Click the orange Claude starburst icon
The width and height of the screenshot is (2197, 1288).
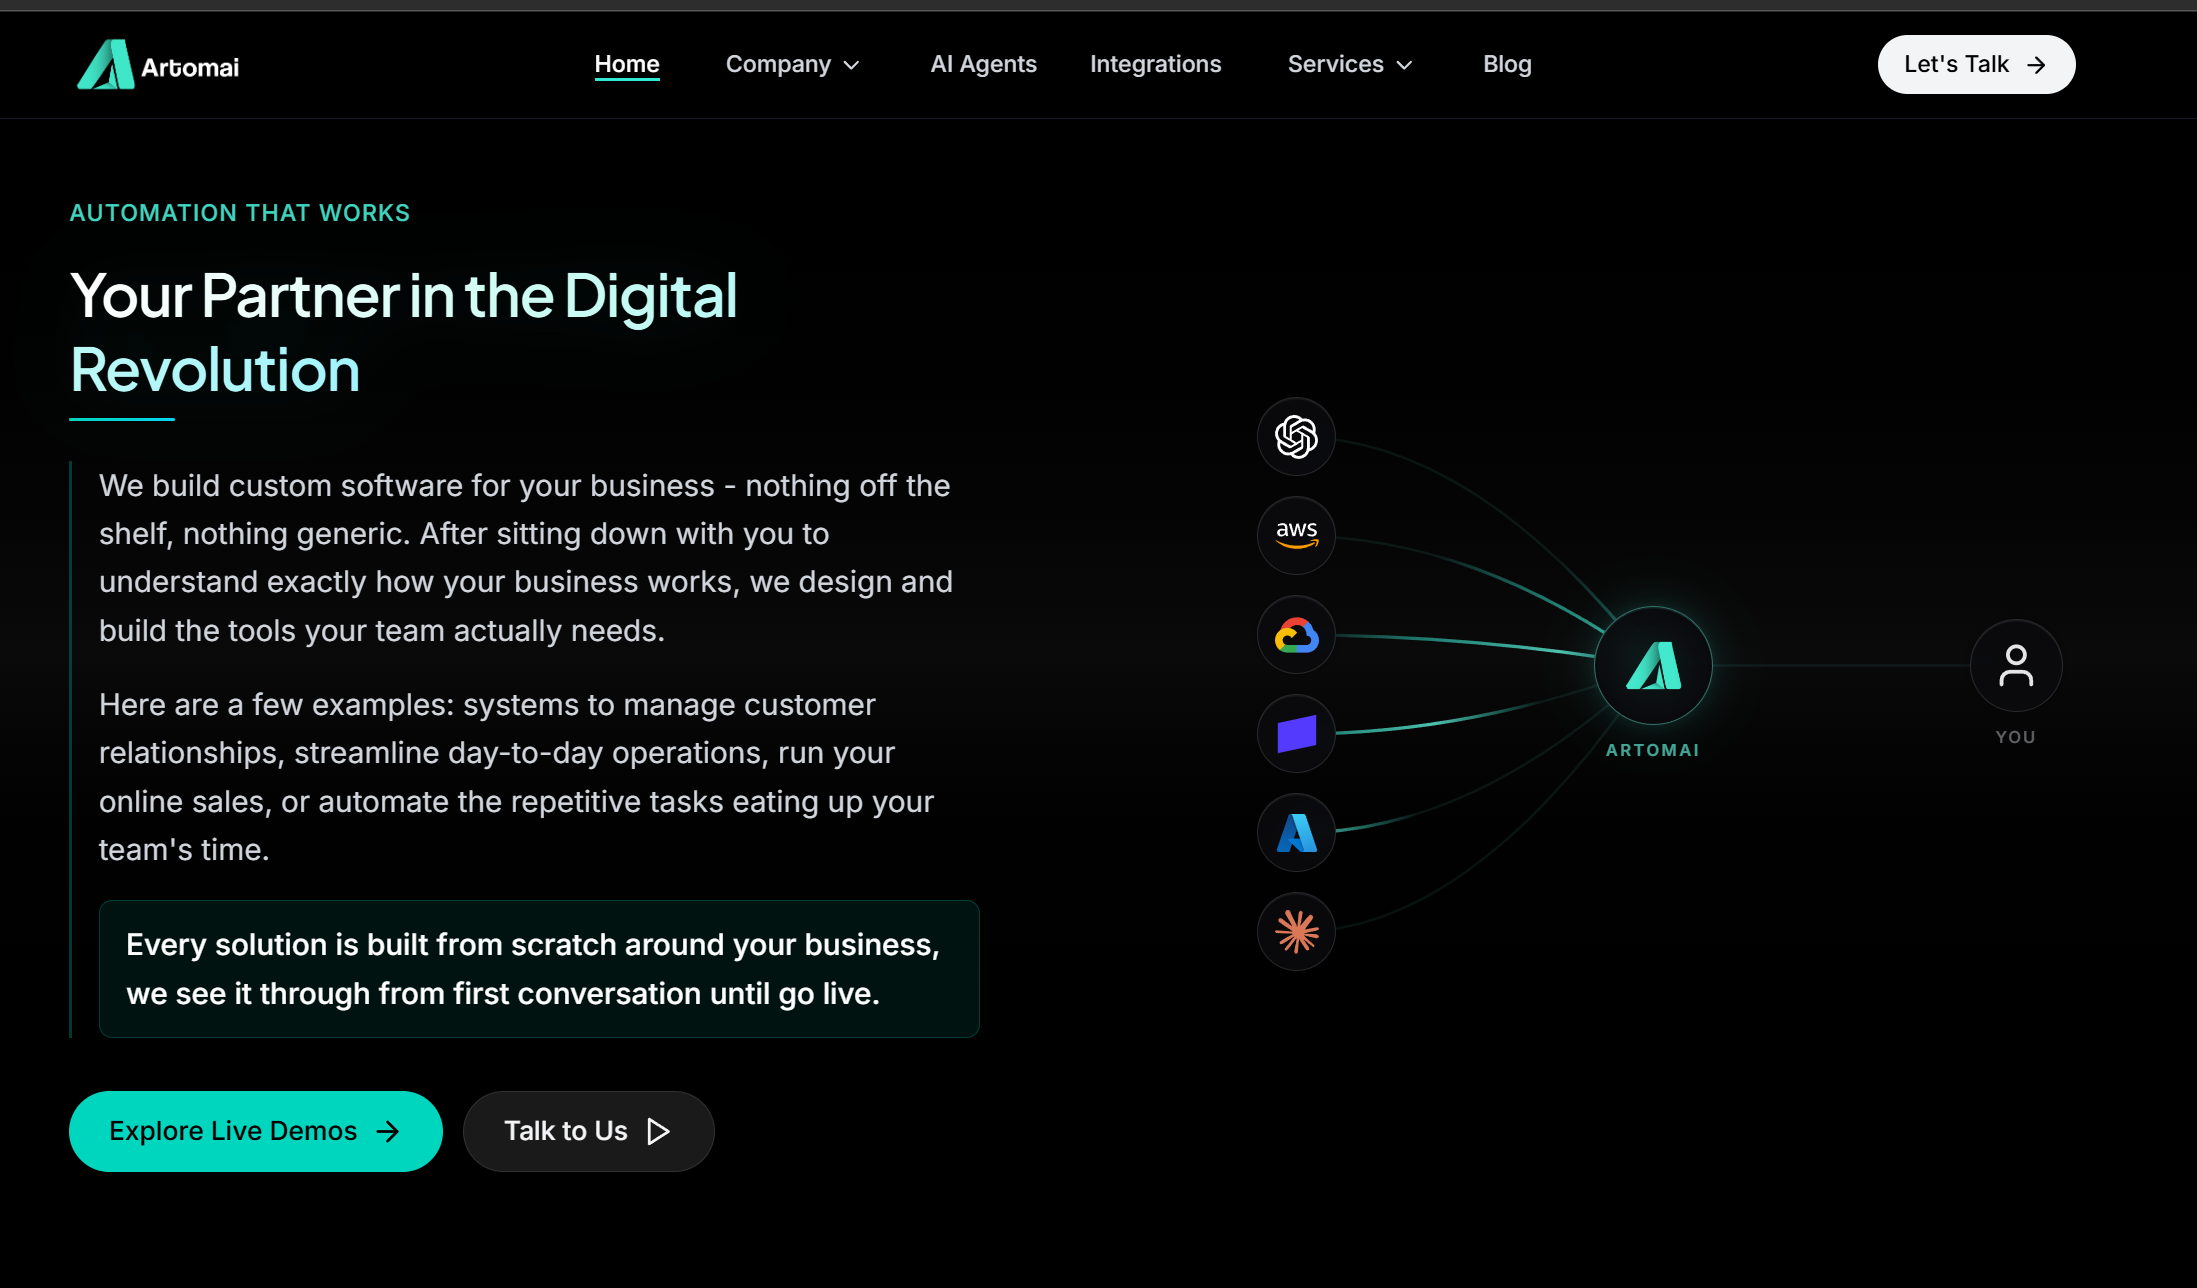[x=1296, y=932]
